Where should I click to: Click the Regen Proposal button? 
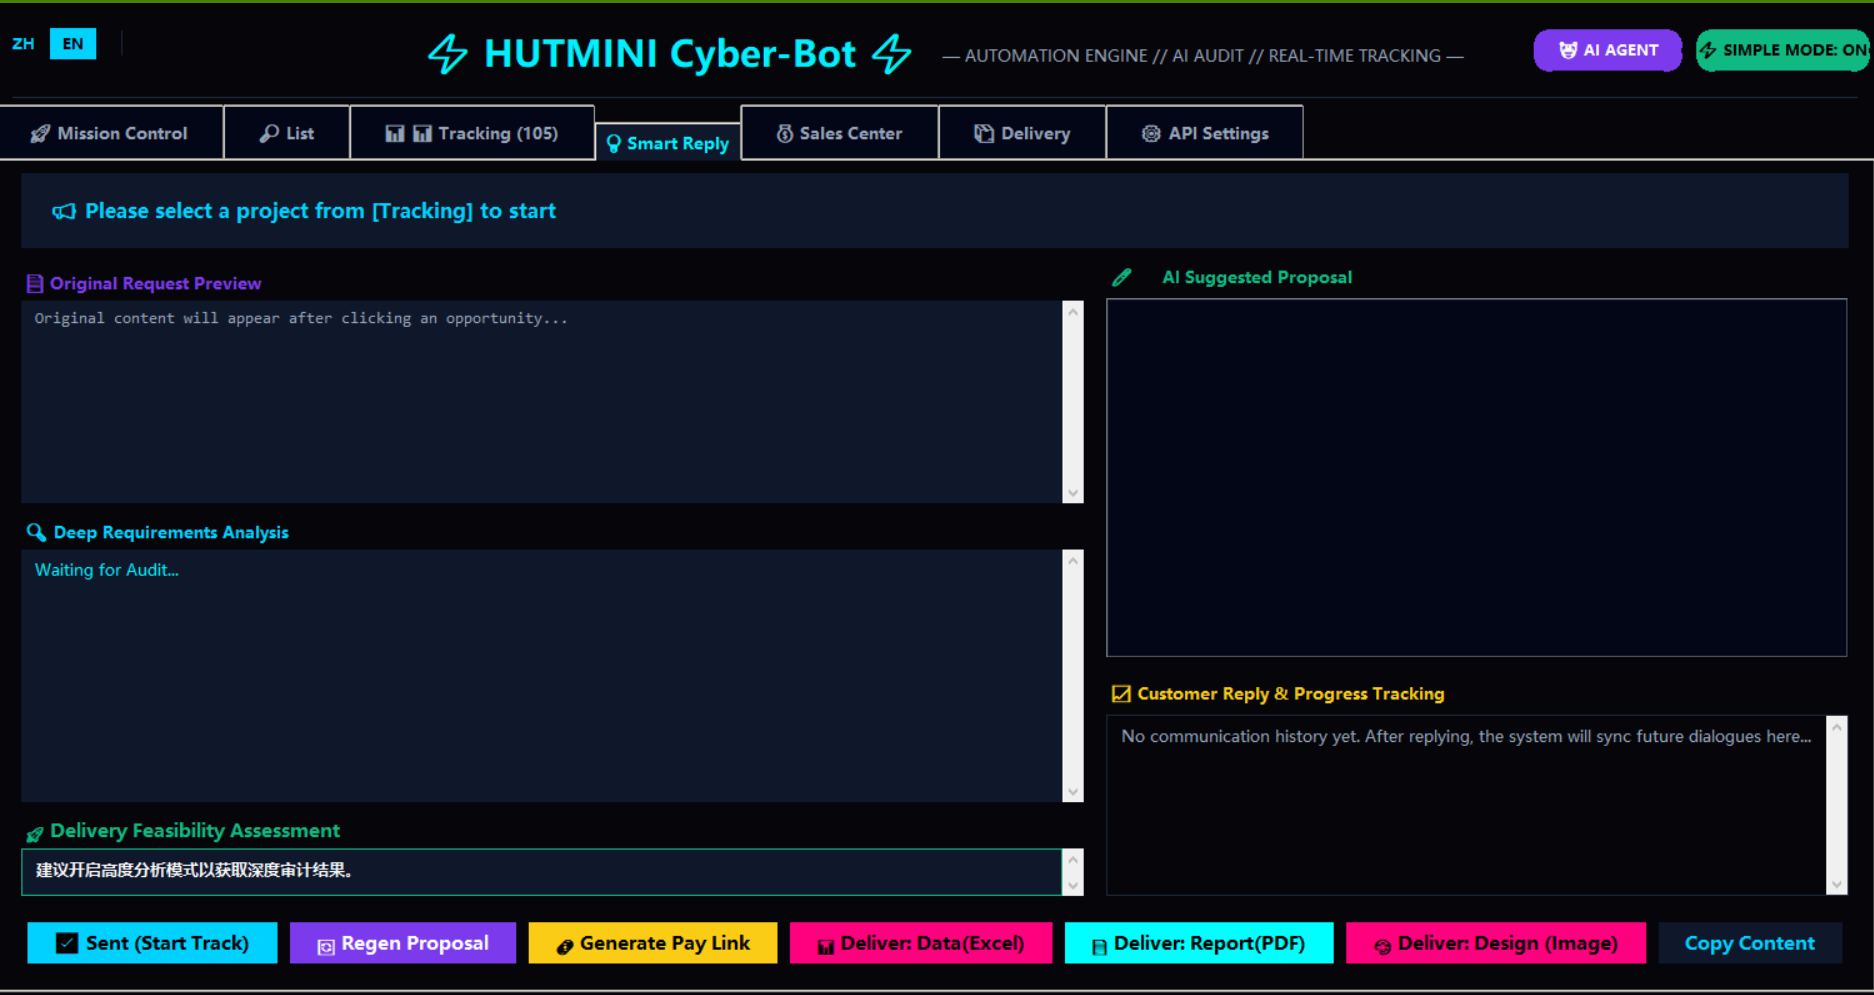(x=402, y=942)
